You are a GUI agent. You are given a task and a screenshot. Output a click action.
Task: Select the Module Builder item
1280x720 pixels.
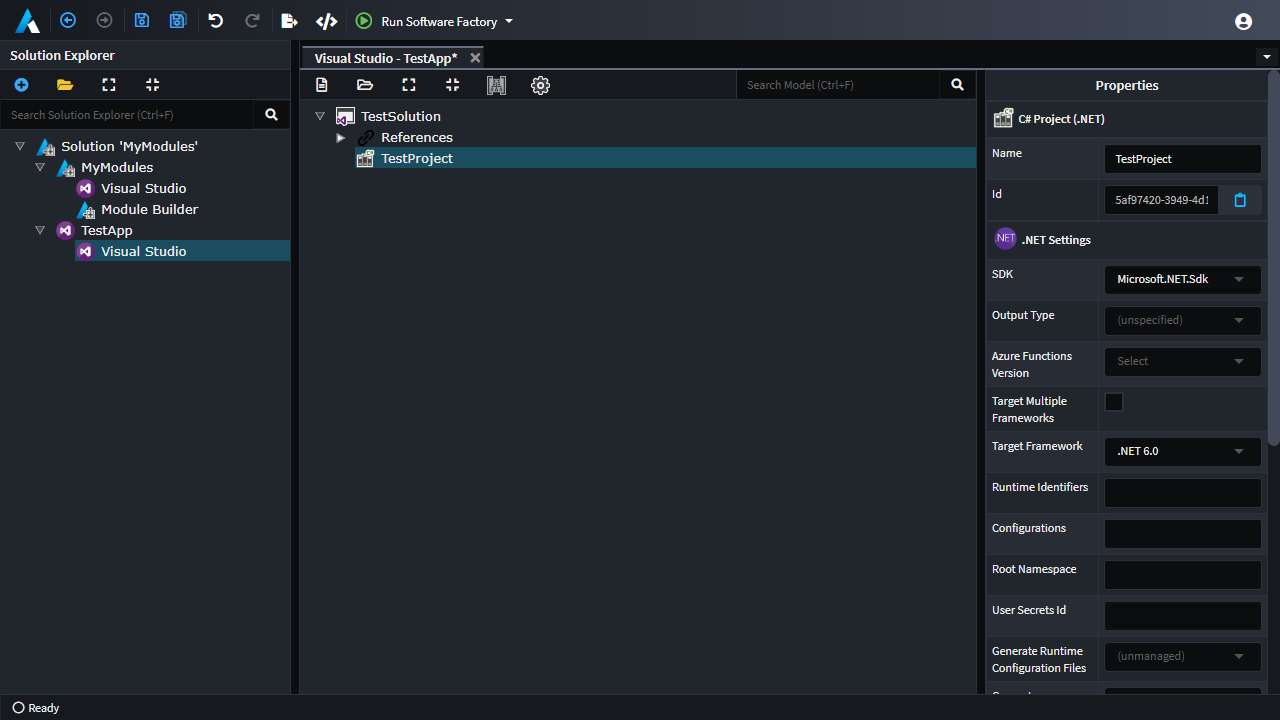149,209
